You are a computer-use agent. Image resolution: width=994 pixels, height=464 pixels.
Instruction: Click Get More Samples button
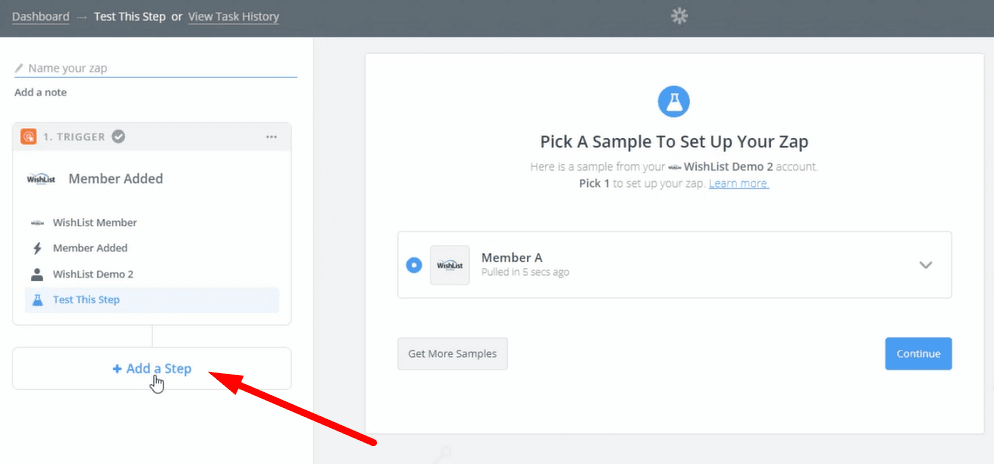point(453,354)
